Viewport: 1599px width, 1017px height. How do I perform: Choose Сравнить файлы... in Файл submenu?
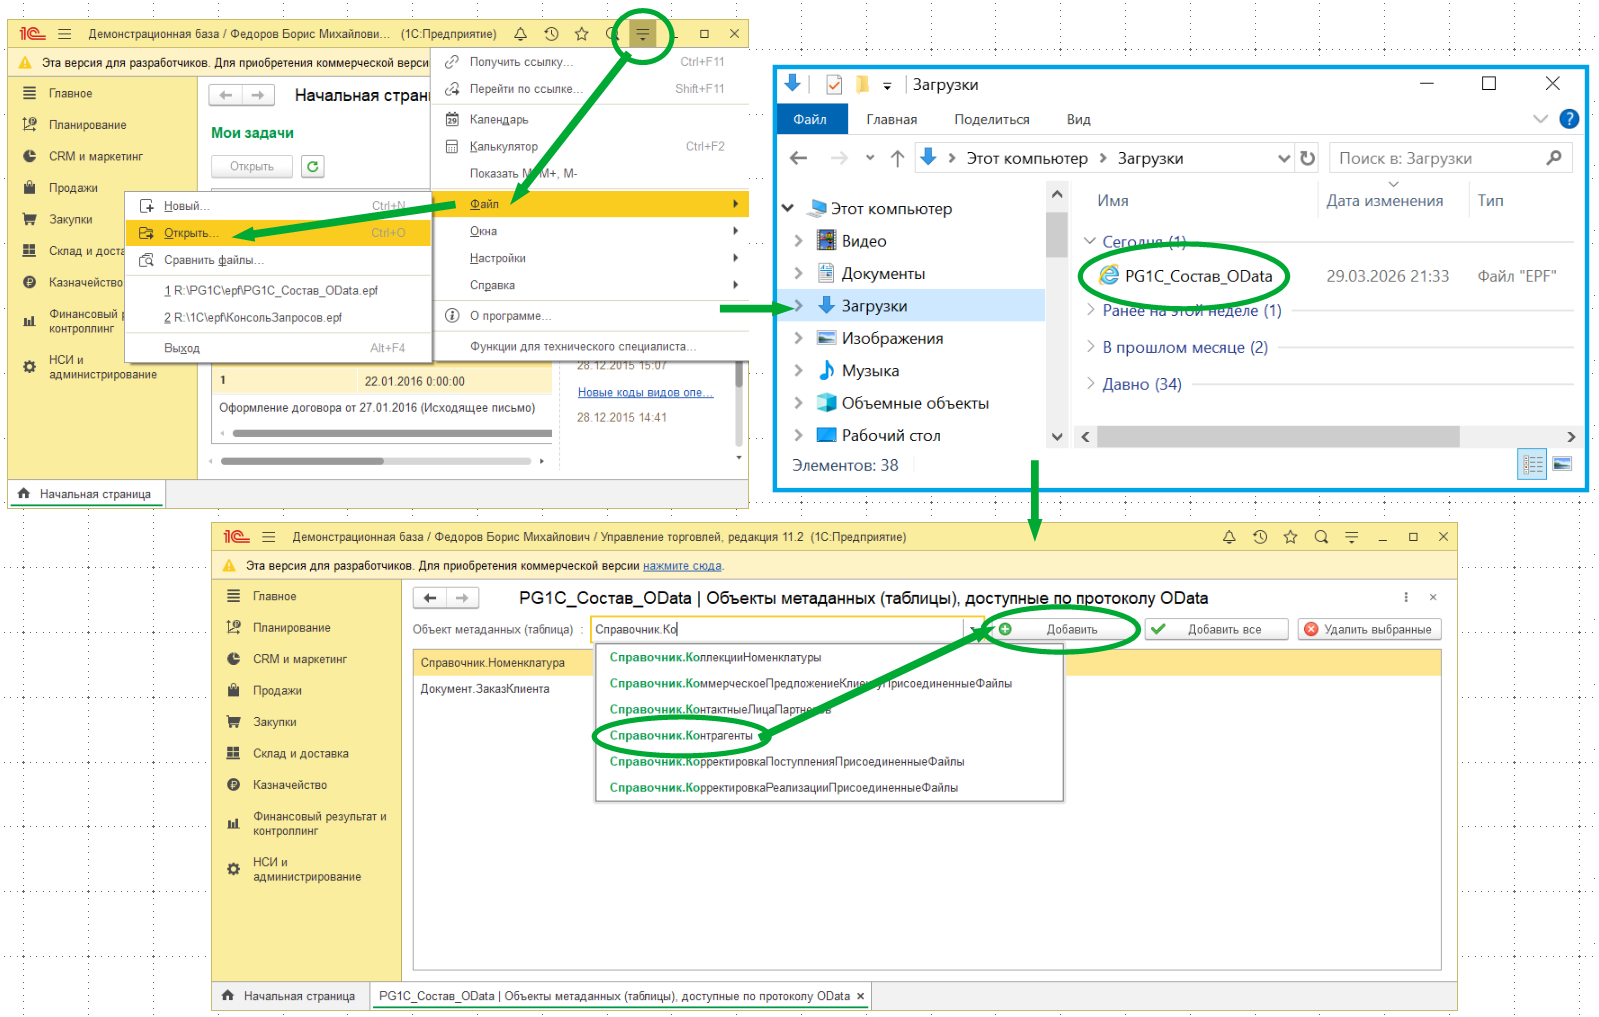[279, 260]
